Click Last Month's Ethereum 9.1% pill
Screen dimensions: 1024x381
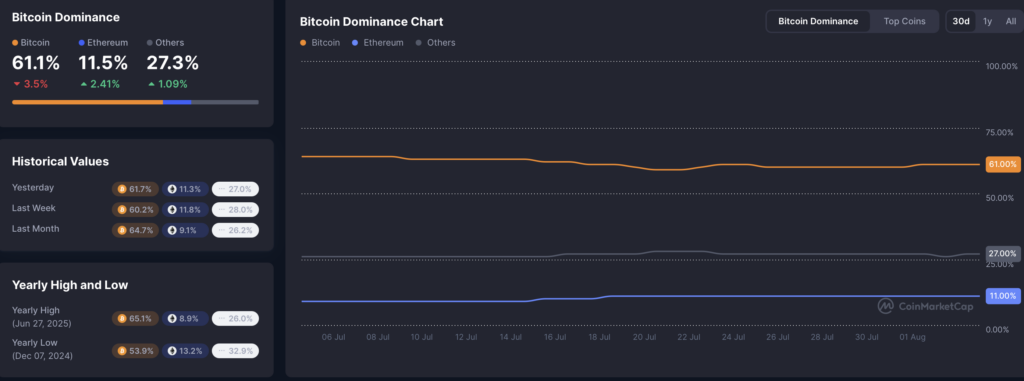coord(185,230)
